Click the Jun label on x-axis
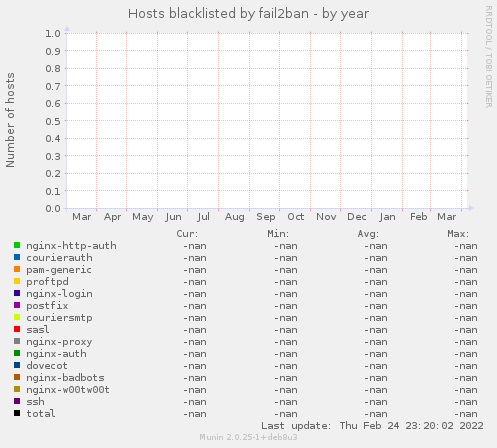This screenshot has width=497, height=448. pyautogui.click(x=173, y=217)
